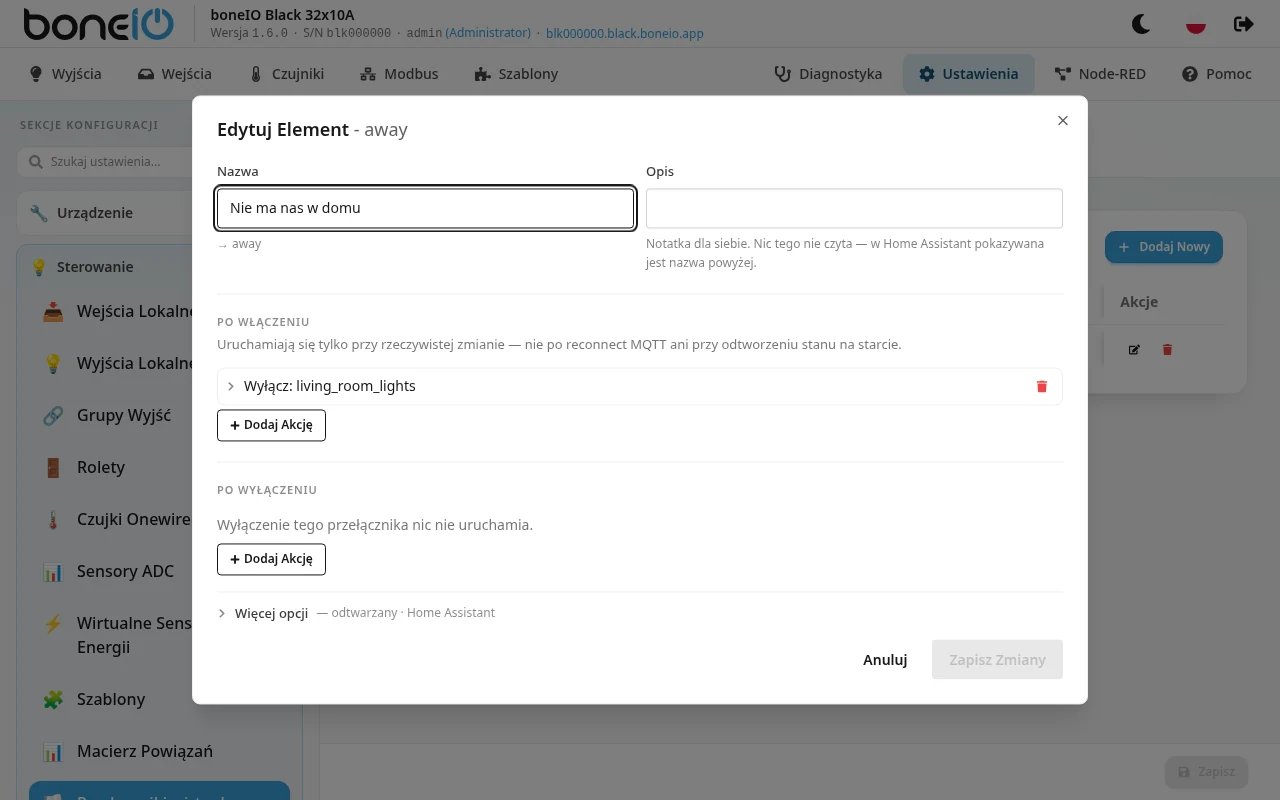1280x800 pixels.
Task: Click the Opis input field
Action: tap(854, 208)
